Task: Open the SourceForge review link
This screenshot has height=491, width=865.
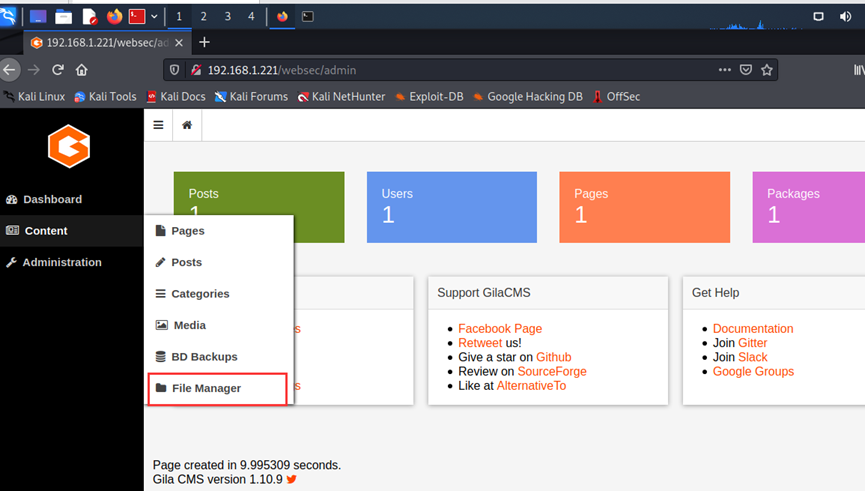Action: (x=552, y=371)
